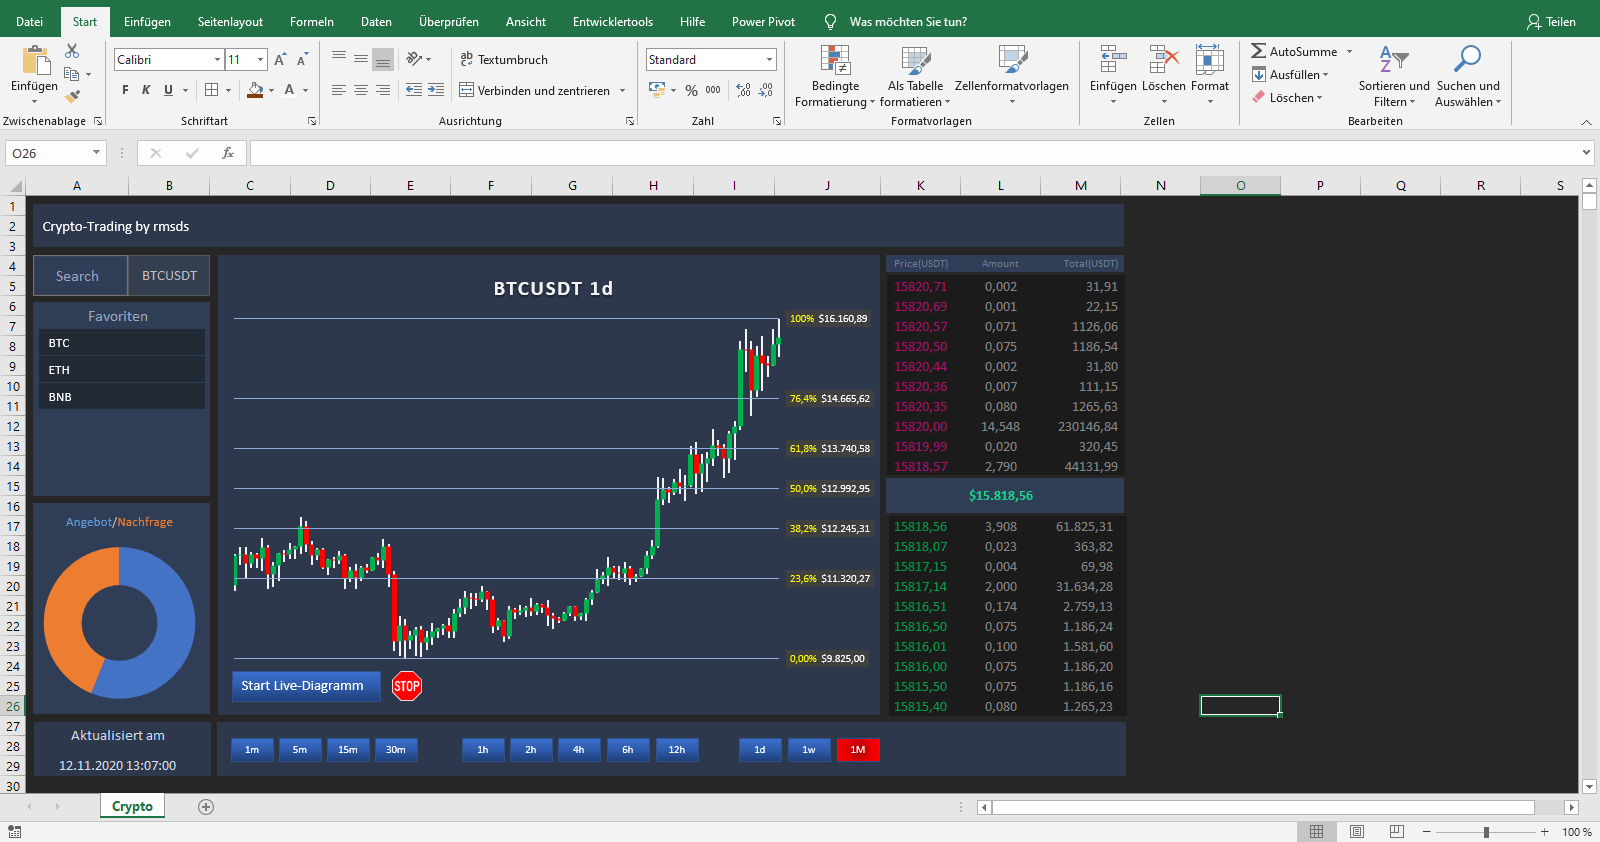Click the formula bar input field
Screen dimensions: 1600x842
pos(916,153)
